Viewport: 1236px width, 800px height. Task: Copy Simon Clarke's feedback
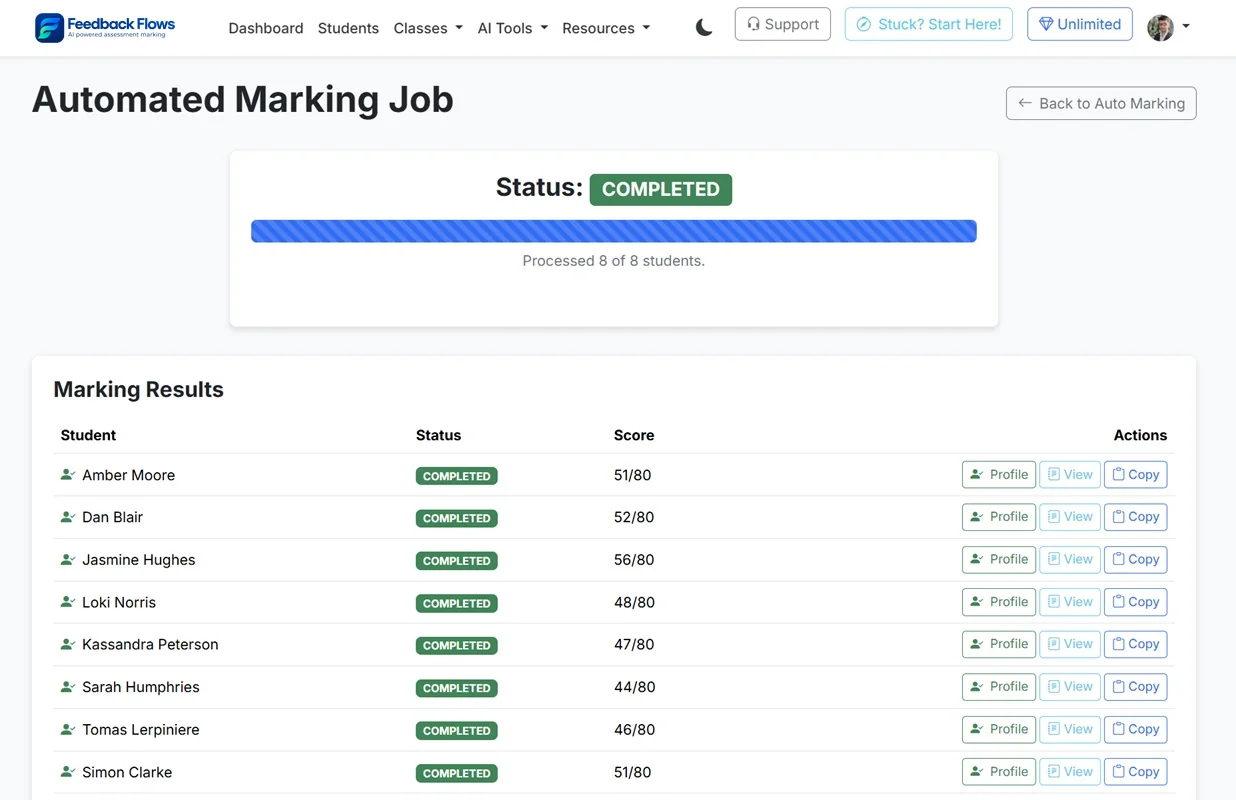click(1135, 772)
